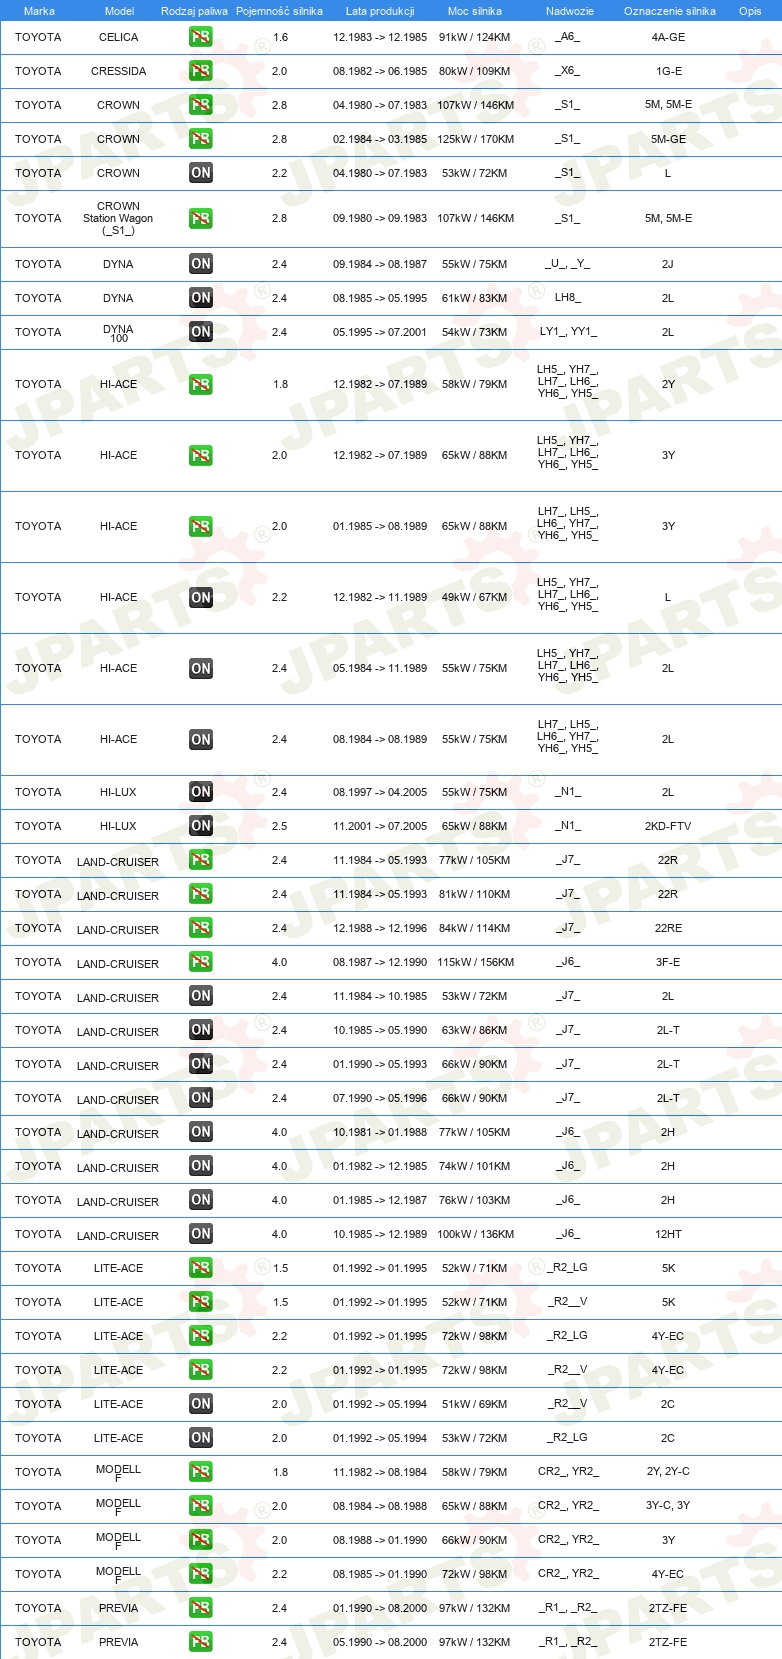Click the Marka column header
Screen dimensions: 782x1659
[x=39, y=11]
